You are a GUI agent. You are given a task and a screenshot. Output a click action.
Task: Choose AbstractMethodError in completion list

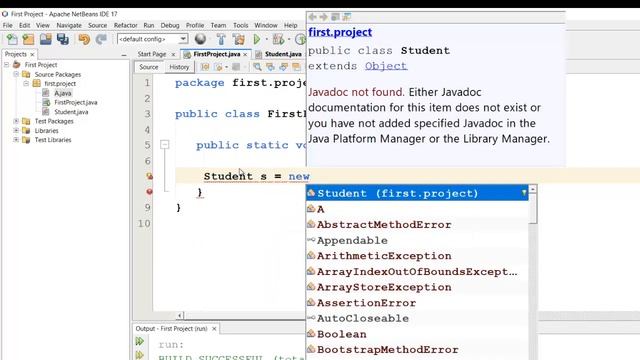417,224
